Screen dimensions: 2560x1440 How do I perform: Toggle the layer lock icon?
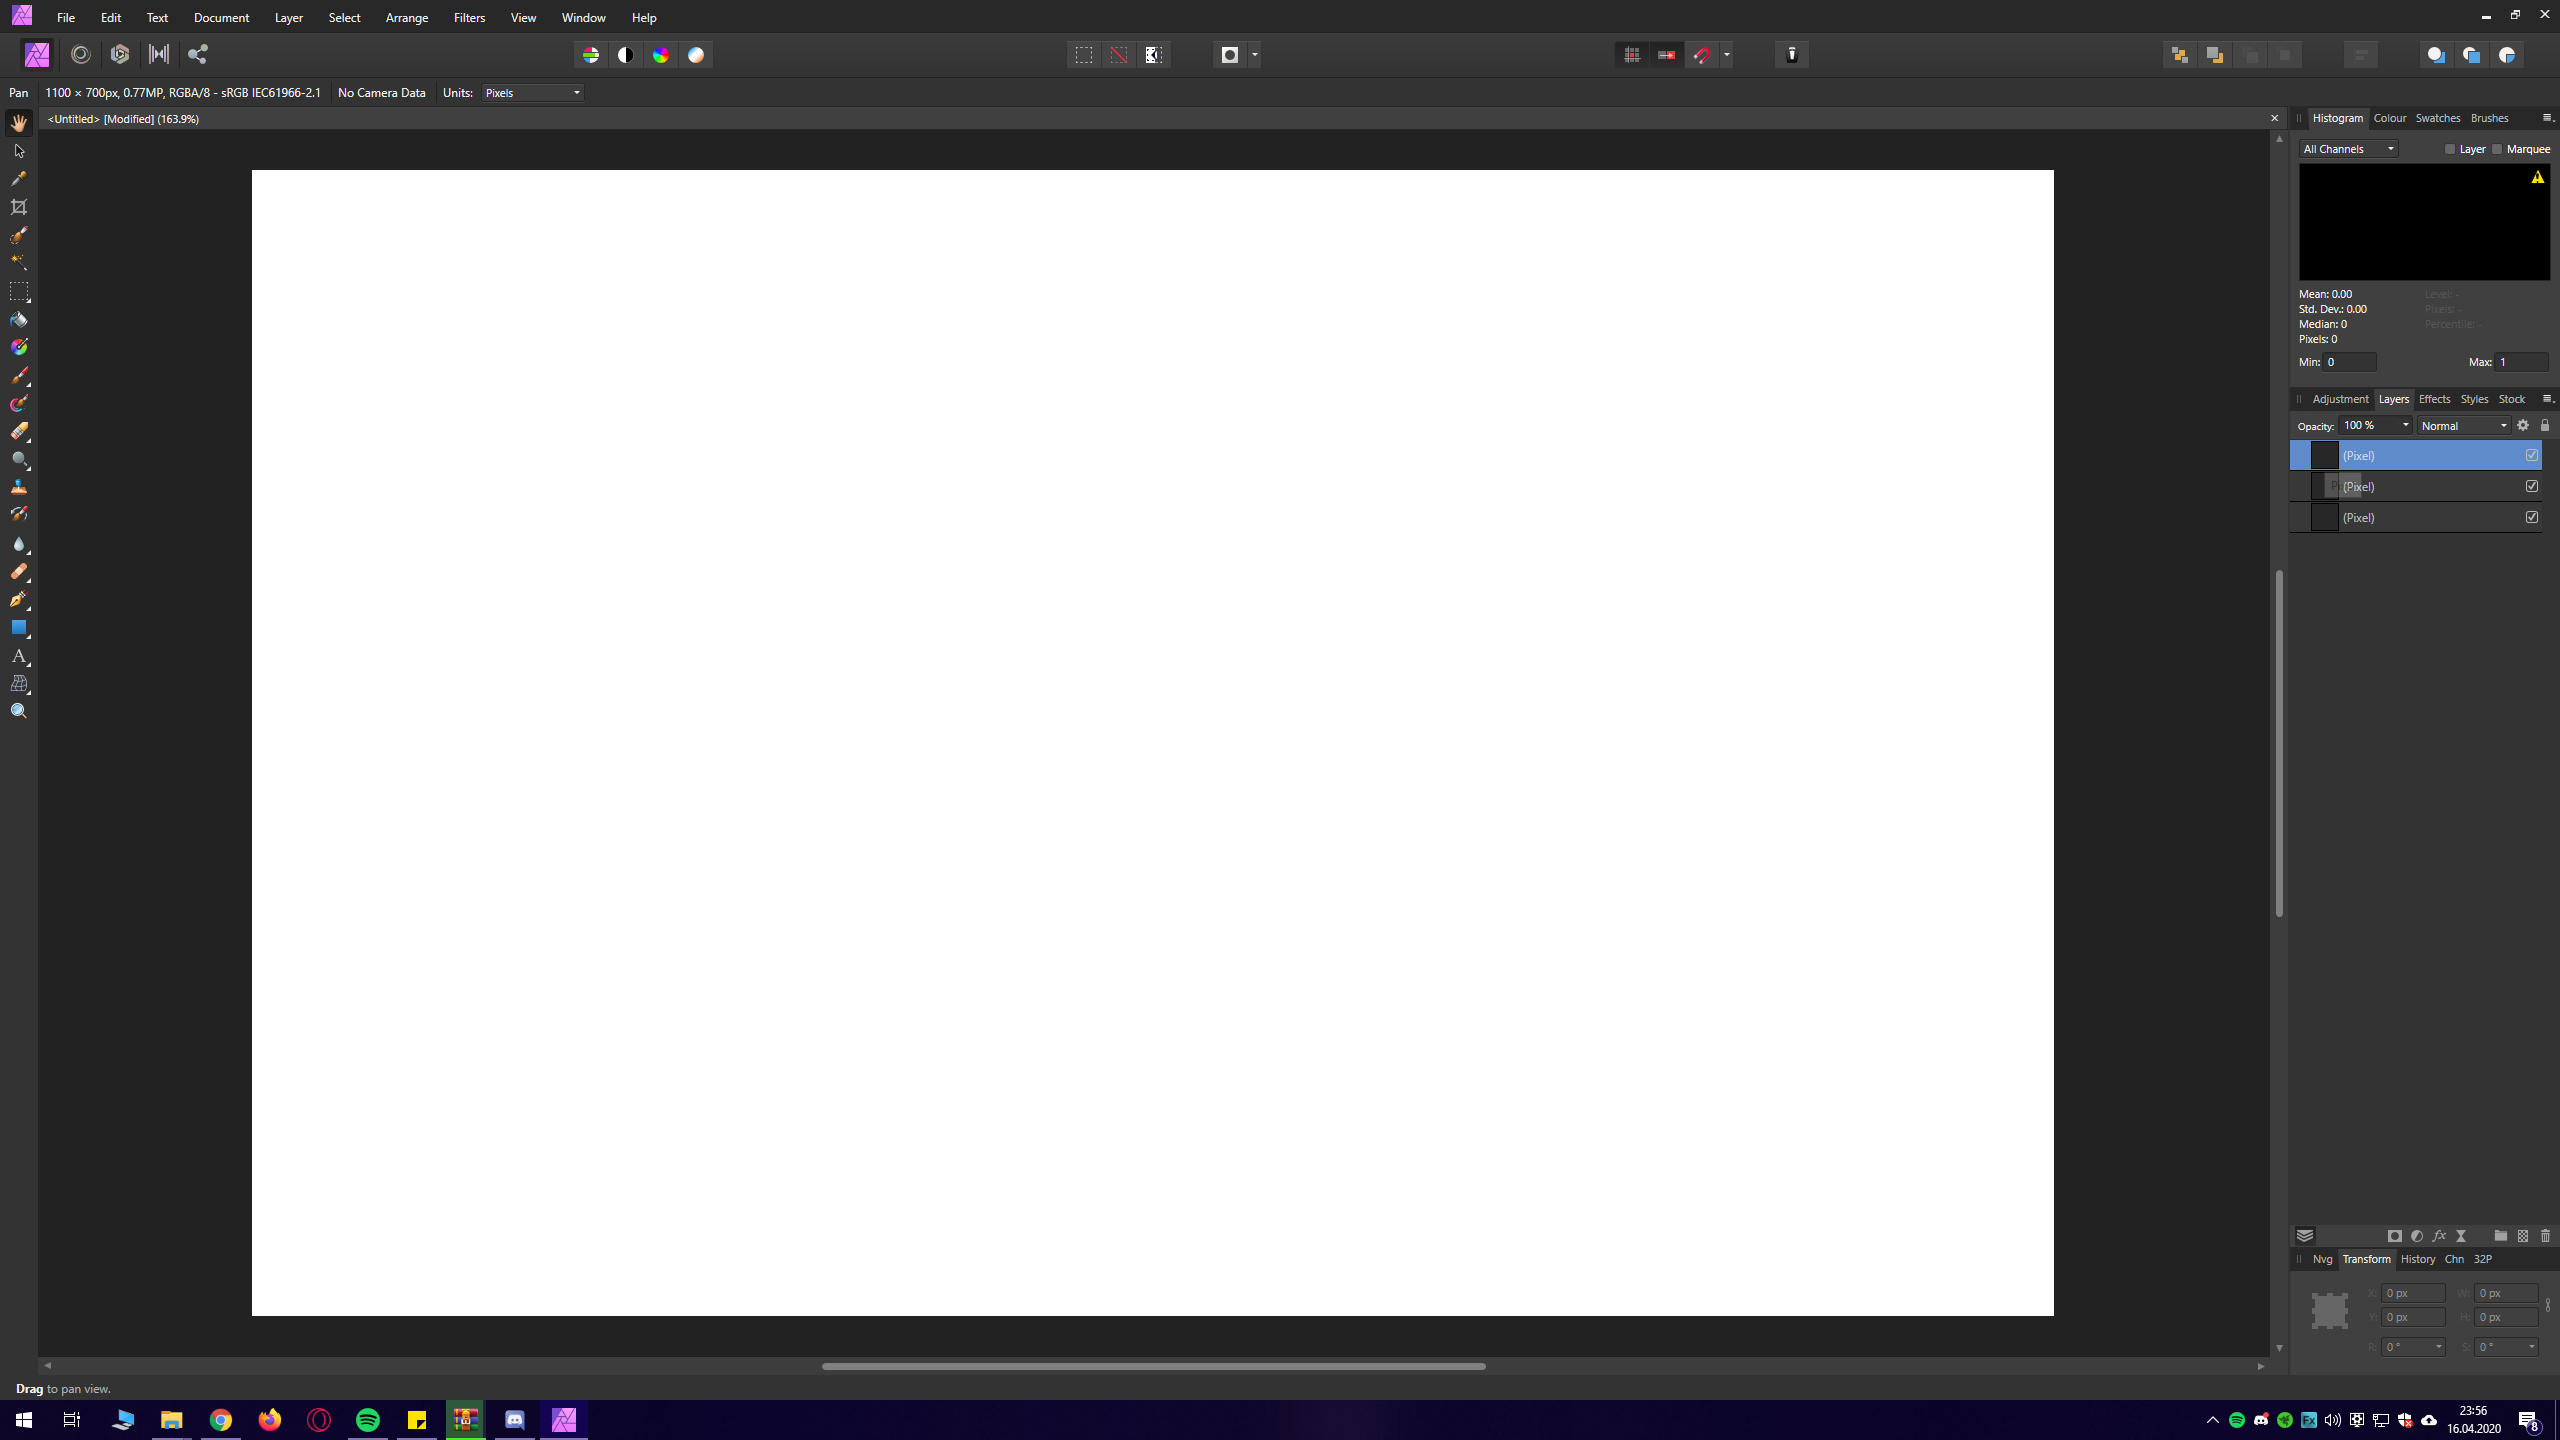pyautogui.click(x=2545, y=426)
